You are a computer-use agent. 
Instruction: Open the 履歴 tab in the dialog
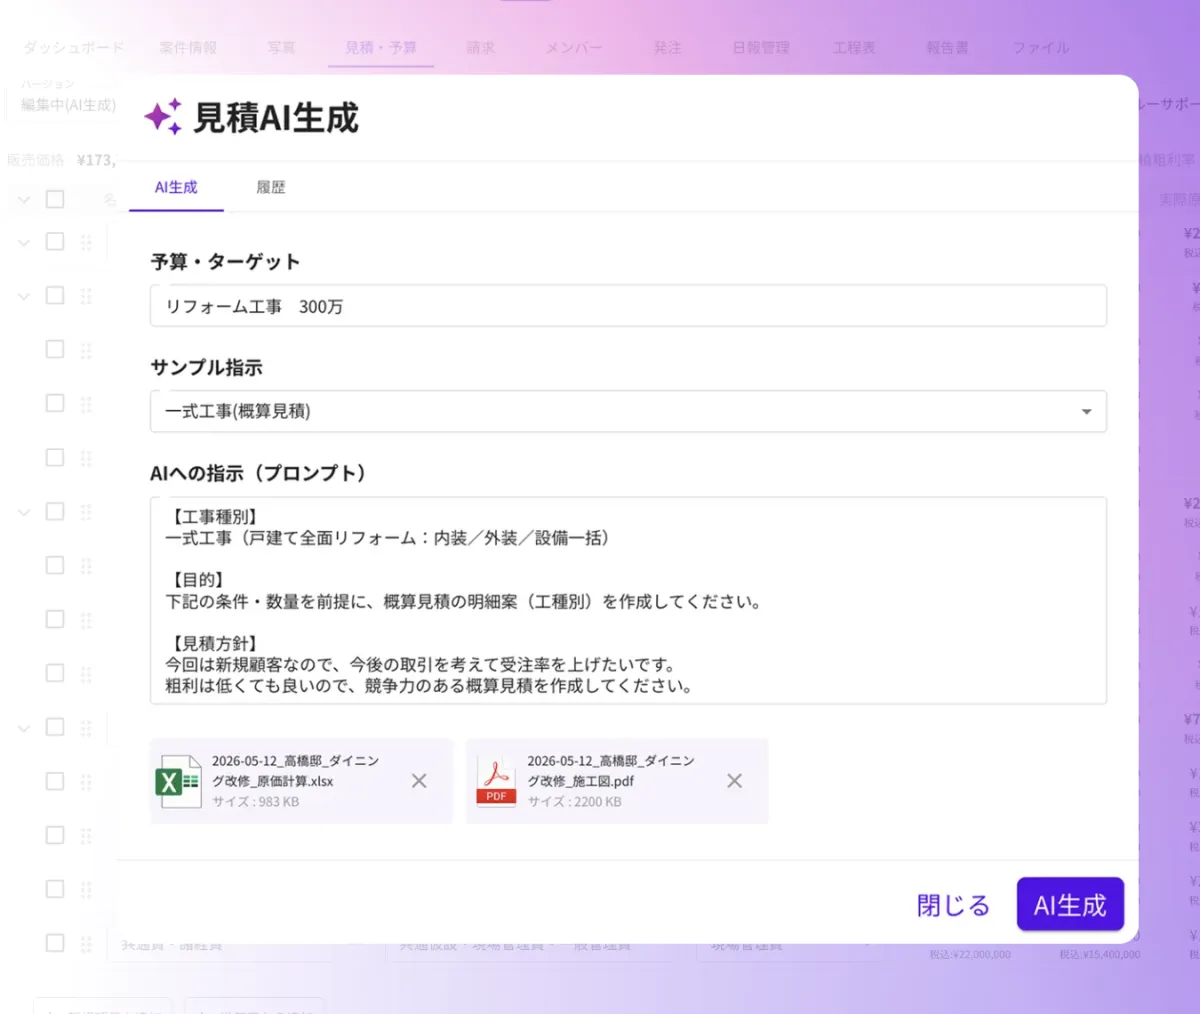tap(271, 187)
